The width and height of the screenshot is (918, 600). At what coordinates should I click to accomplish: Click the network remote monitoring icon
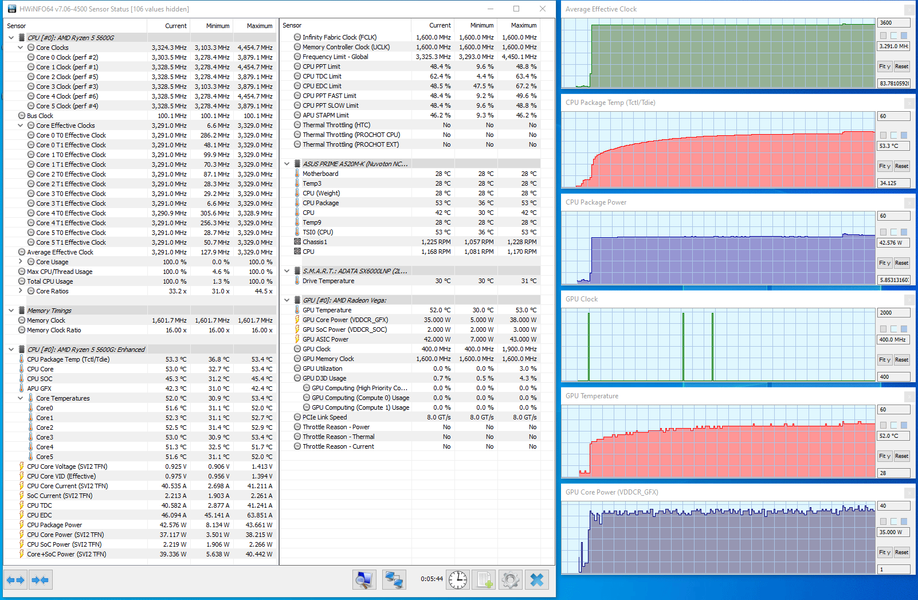(394, 580)
